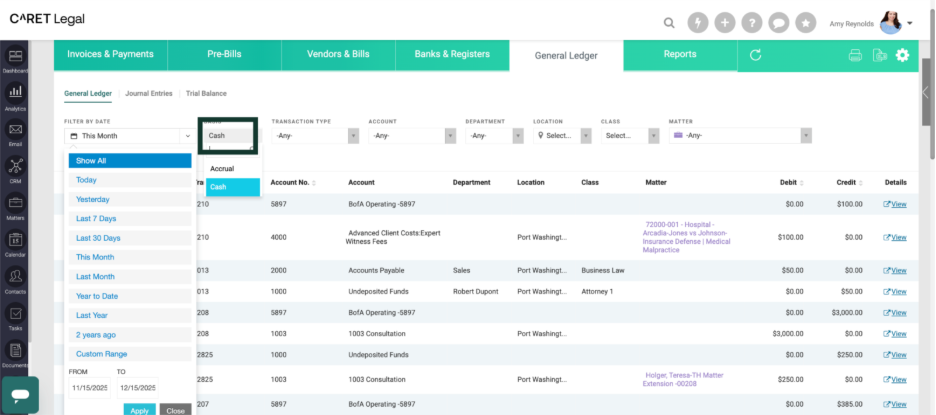Viewport: 936px width, 415px height.
Task: Select Yesterday date option
Action: [130, 199]
